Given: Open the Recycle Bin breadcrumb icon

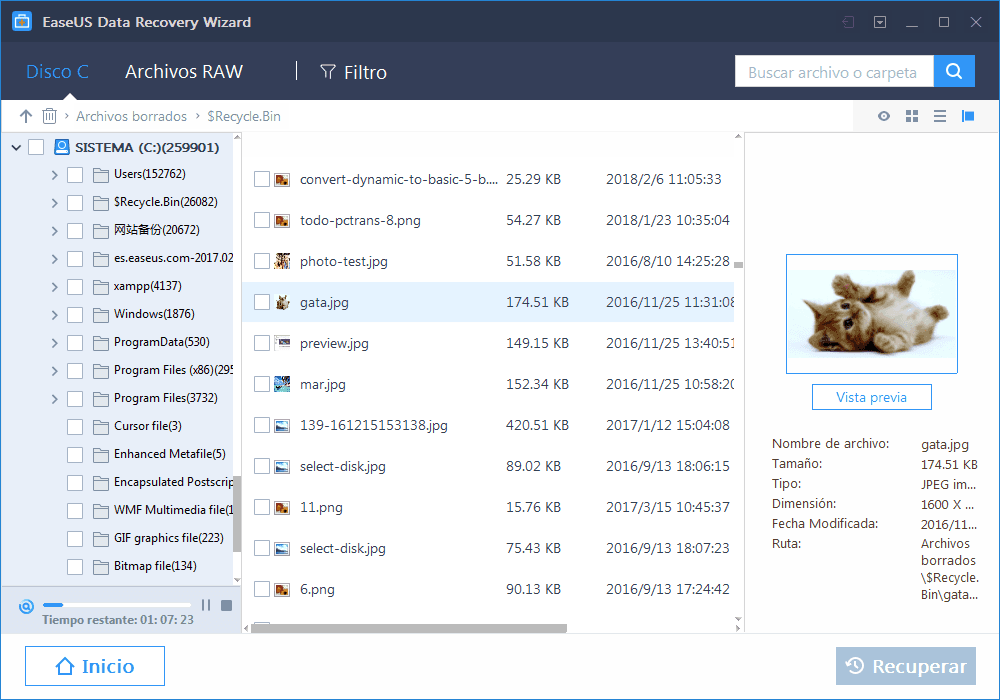Looking at the screenshot, I should point(49,116).
